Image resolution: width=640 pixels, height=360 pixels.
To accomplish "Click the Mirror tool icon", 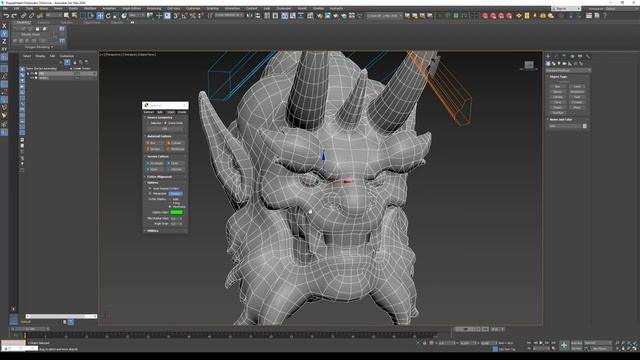I will click(x=250, y=16).
